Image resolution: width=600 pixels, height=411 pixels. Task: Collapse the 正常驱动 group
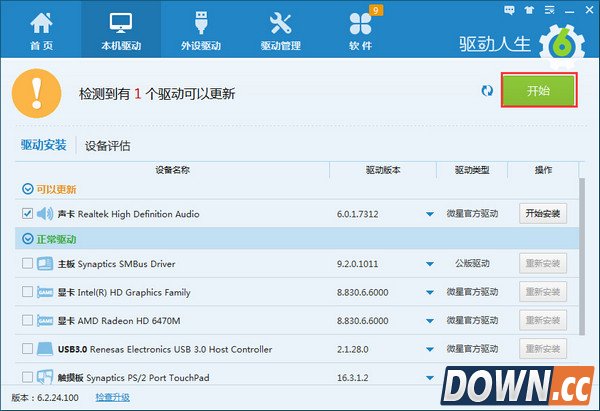pyautogui.click(x=28, y=239)
